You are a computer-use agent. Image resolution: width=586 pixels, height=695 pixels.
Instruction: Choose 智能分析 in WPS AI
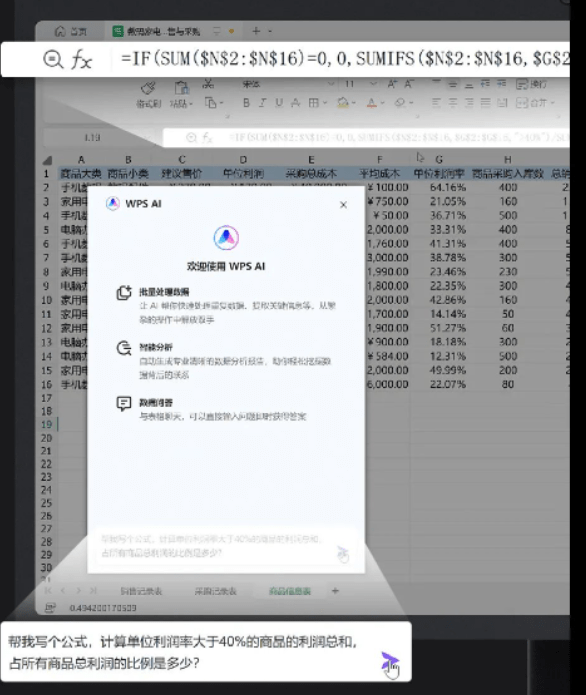coord(224,360)
